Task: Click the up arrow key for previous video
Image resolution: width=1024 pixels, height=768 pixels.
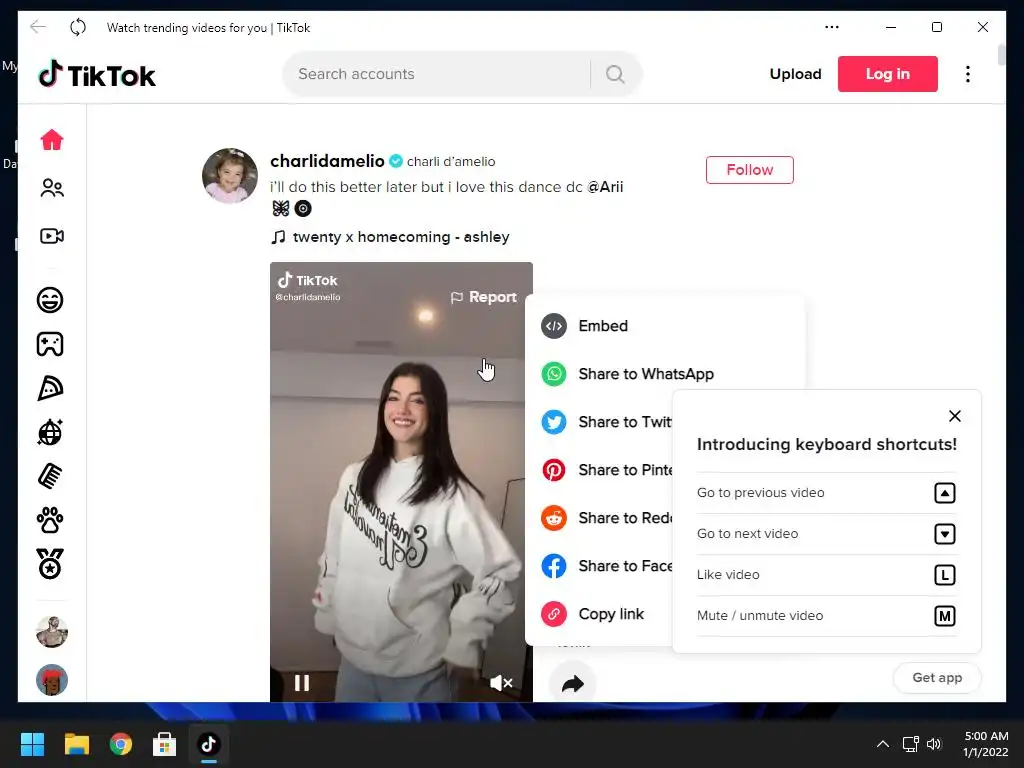Action: [x=944, y=493]
